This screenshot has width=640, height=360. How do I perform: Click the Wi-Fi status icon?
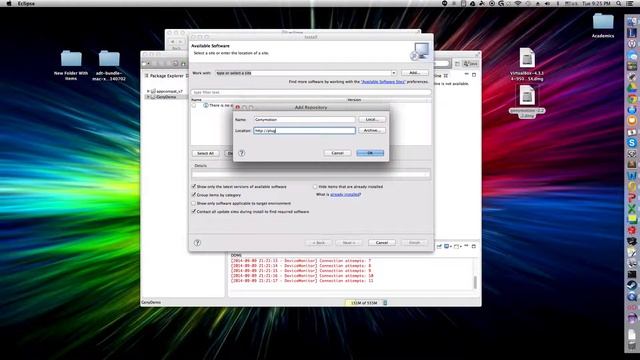click(518, 3)
